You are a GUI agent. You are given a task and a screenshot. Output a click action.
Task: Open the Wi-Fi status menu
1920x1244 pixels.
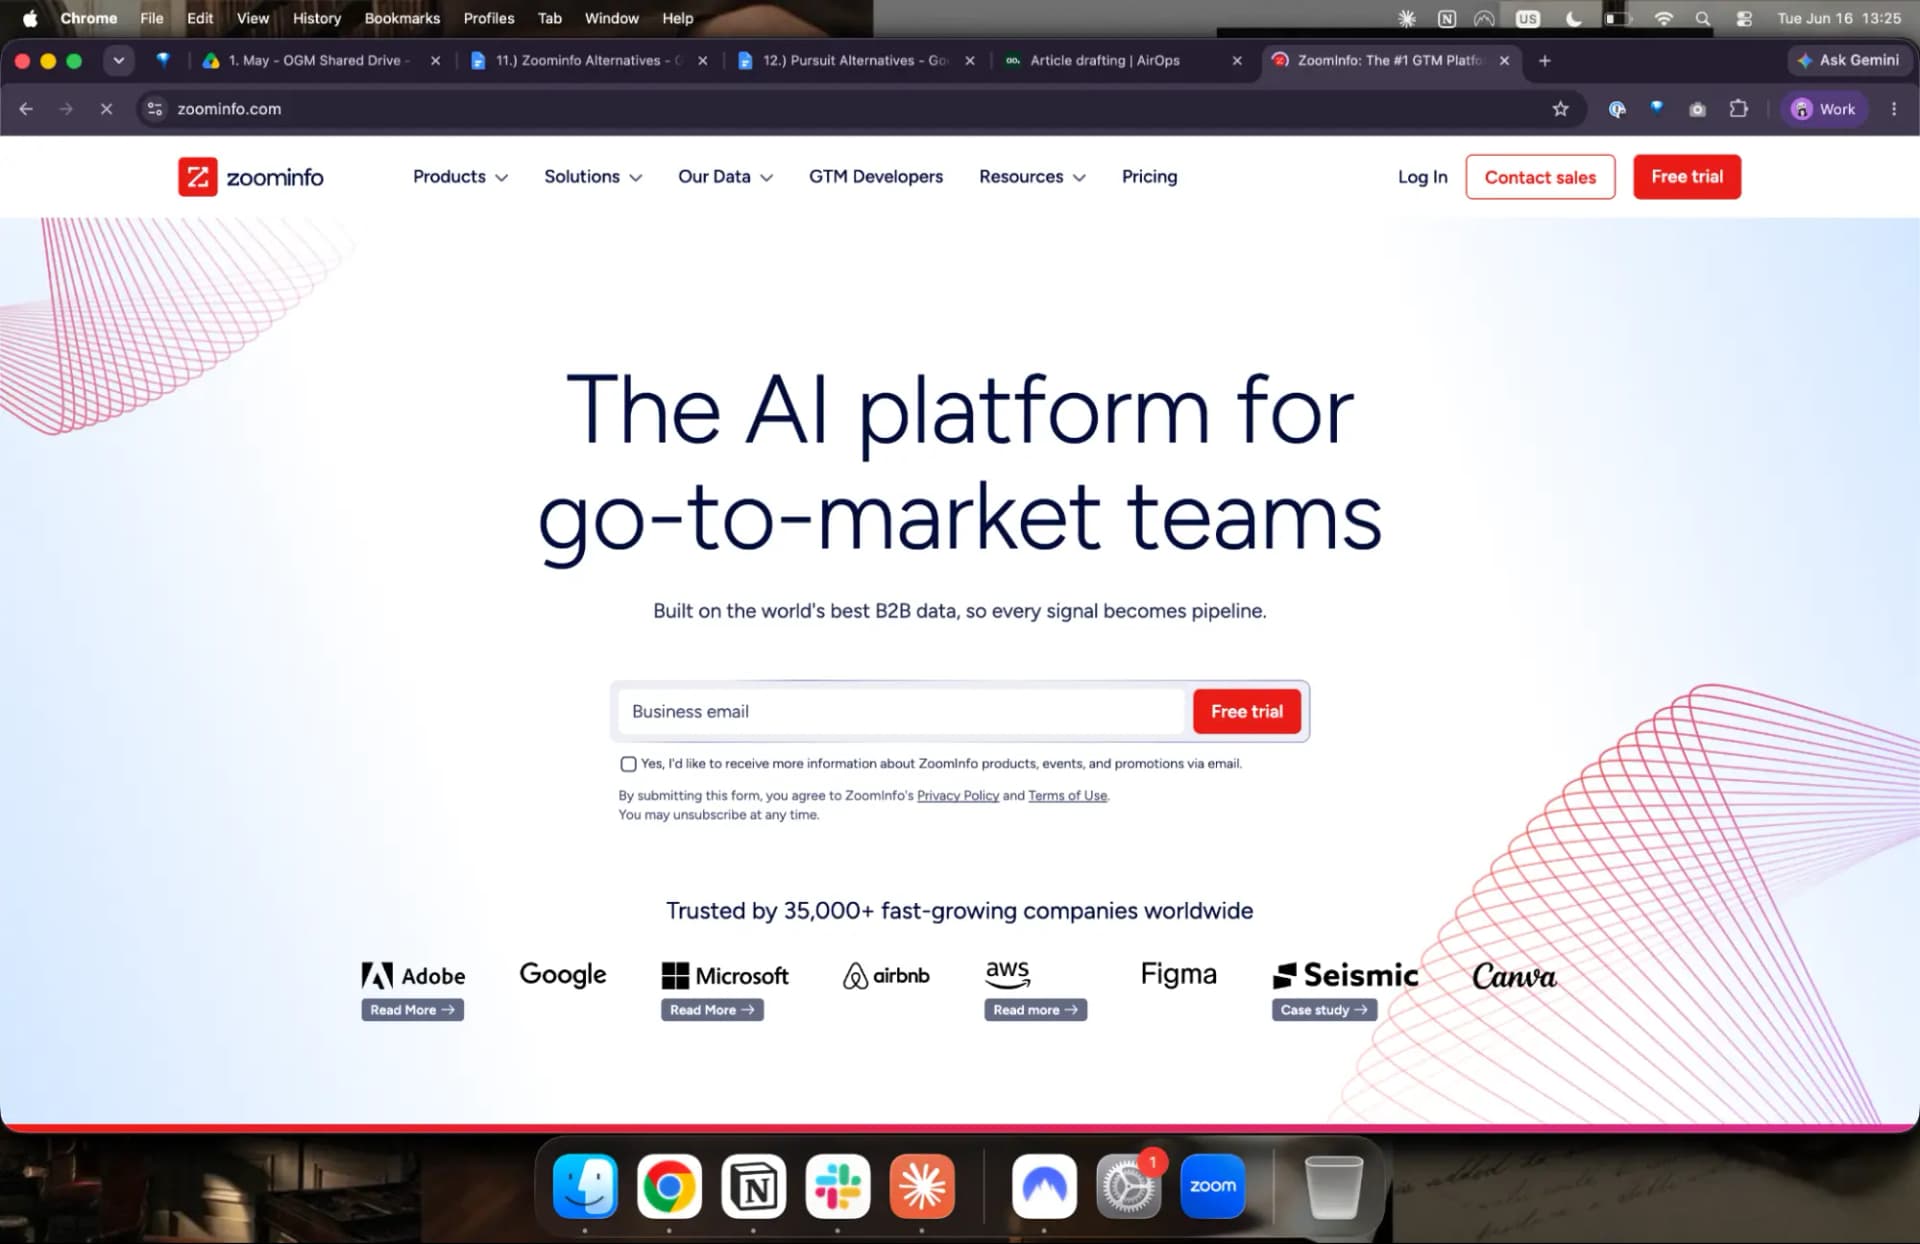[x=1663, y=18]
